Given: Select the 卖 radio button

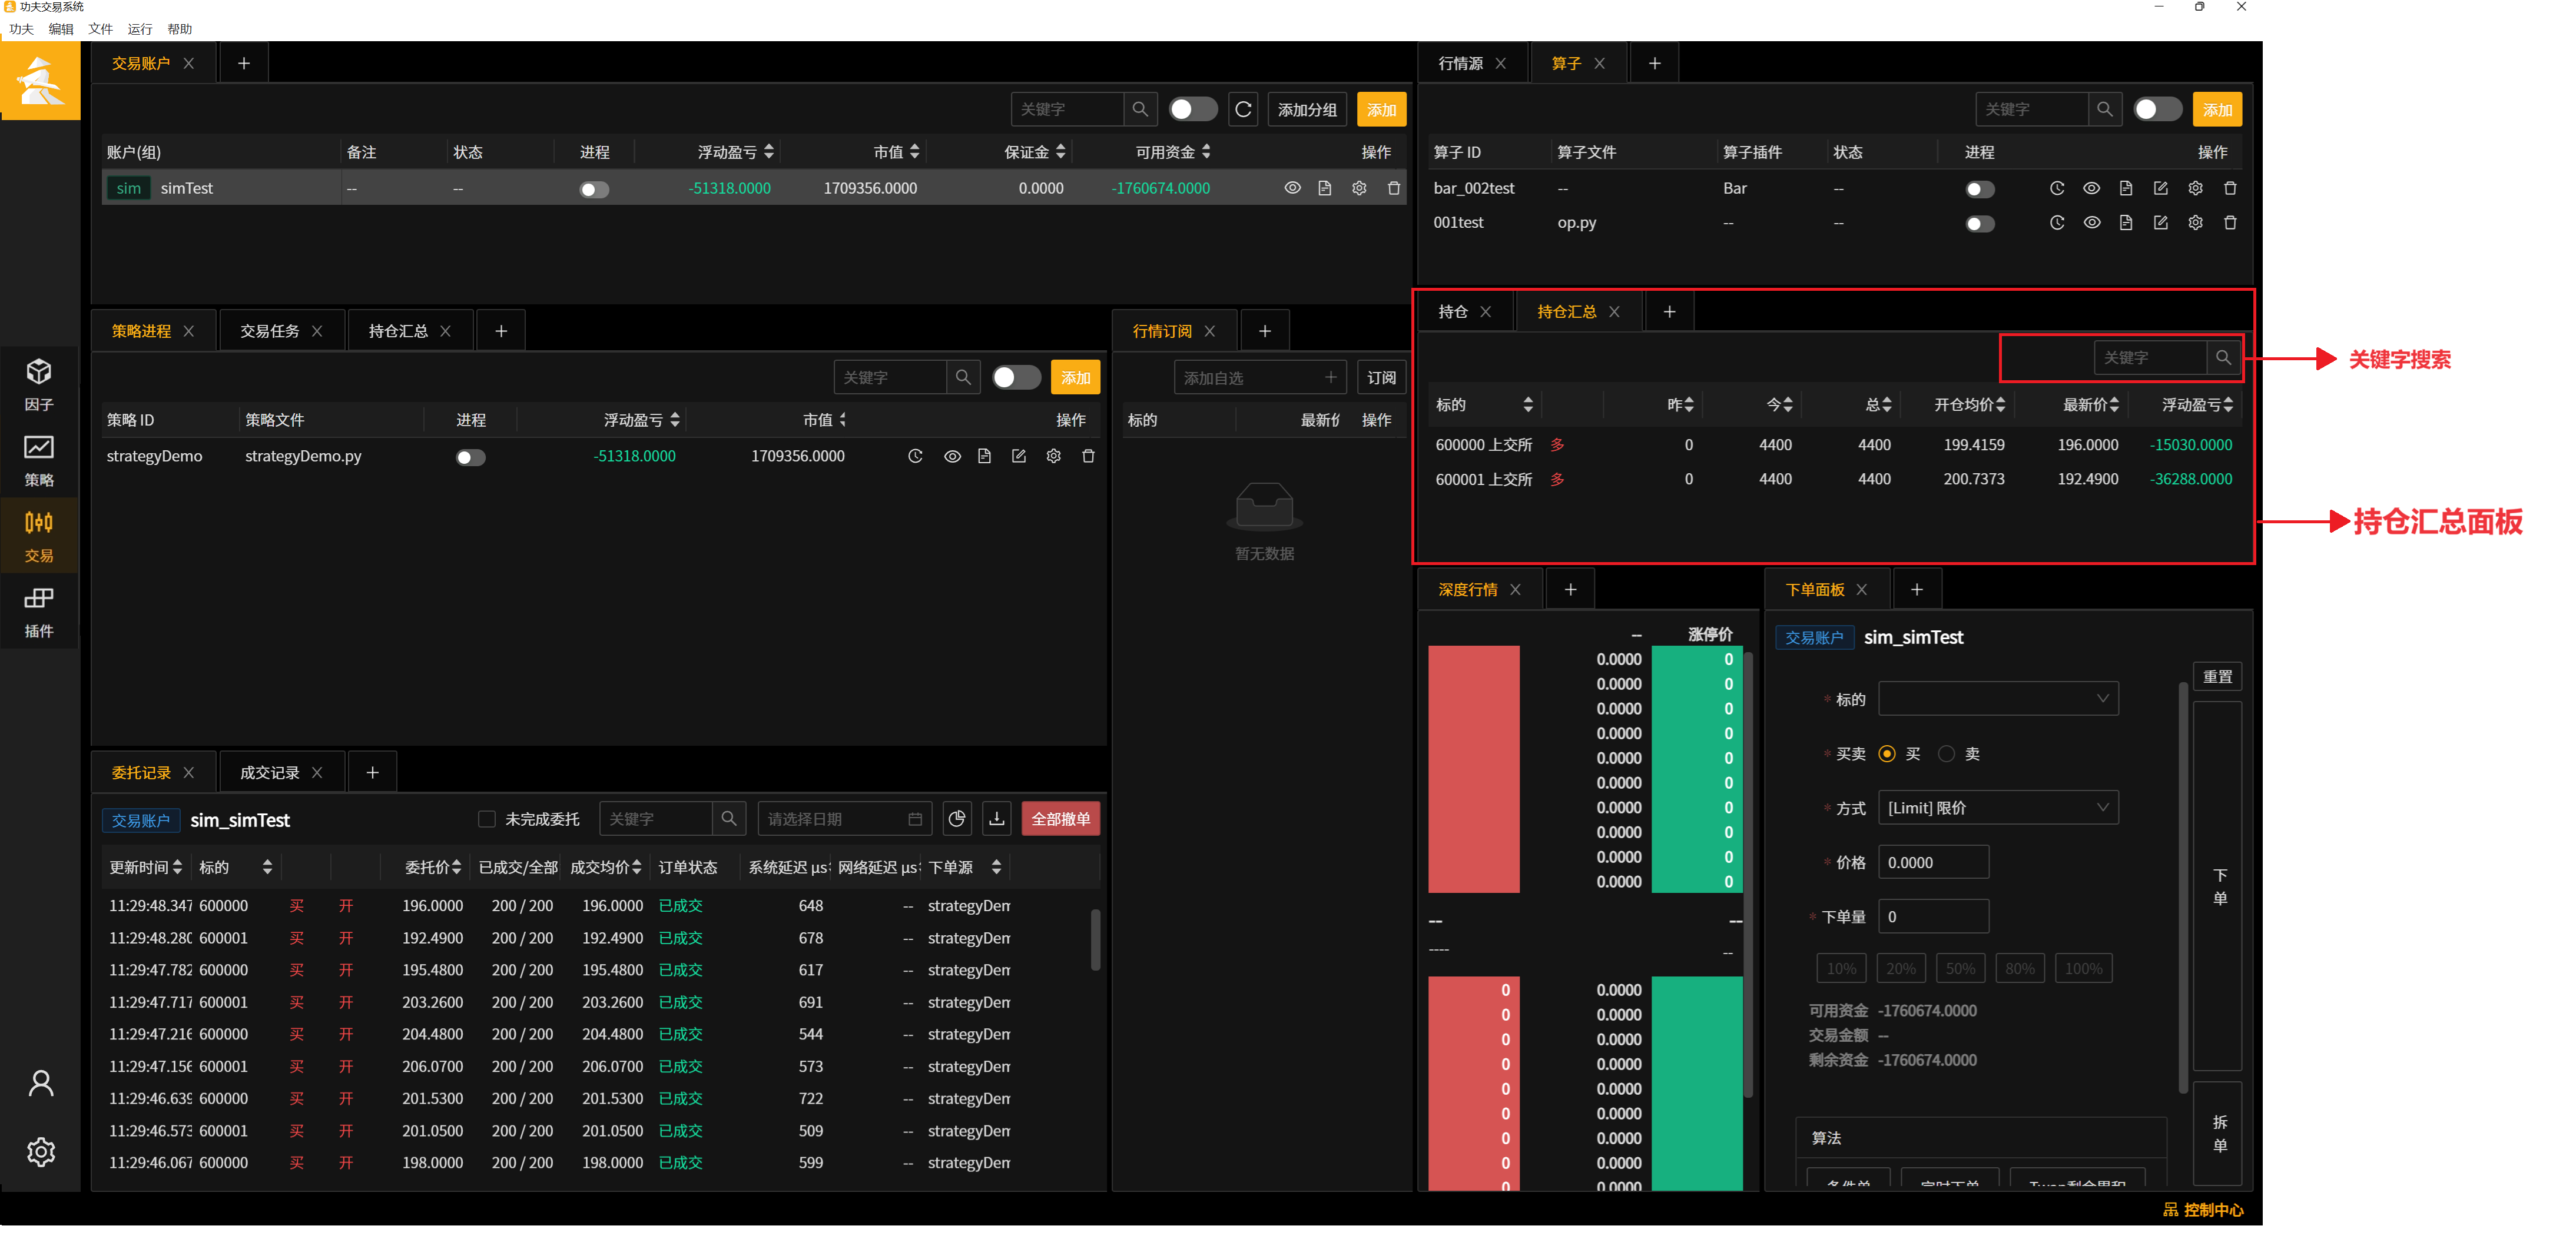Looking at the screenshot, I should pos(1946,753).
